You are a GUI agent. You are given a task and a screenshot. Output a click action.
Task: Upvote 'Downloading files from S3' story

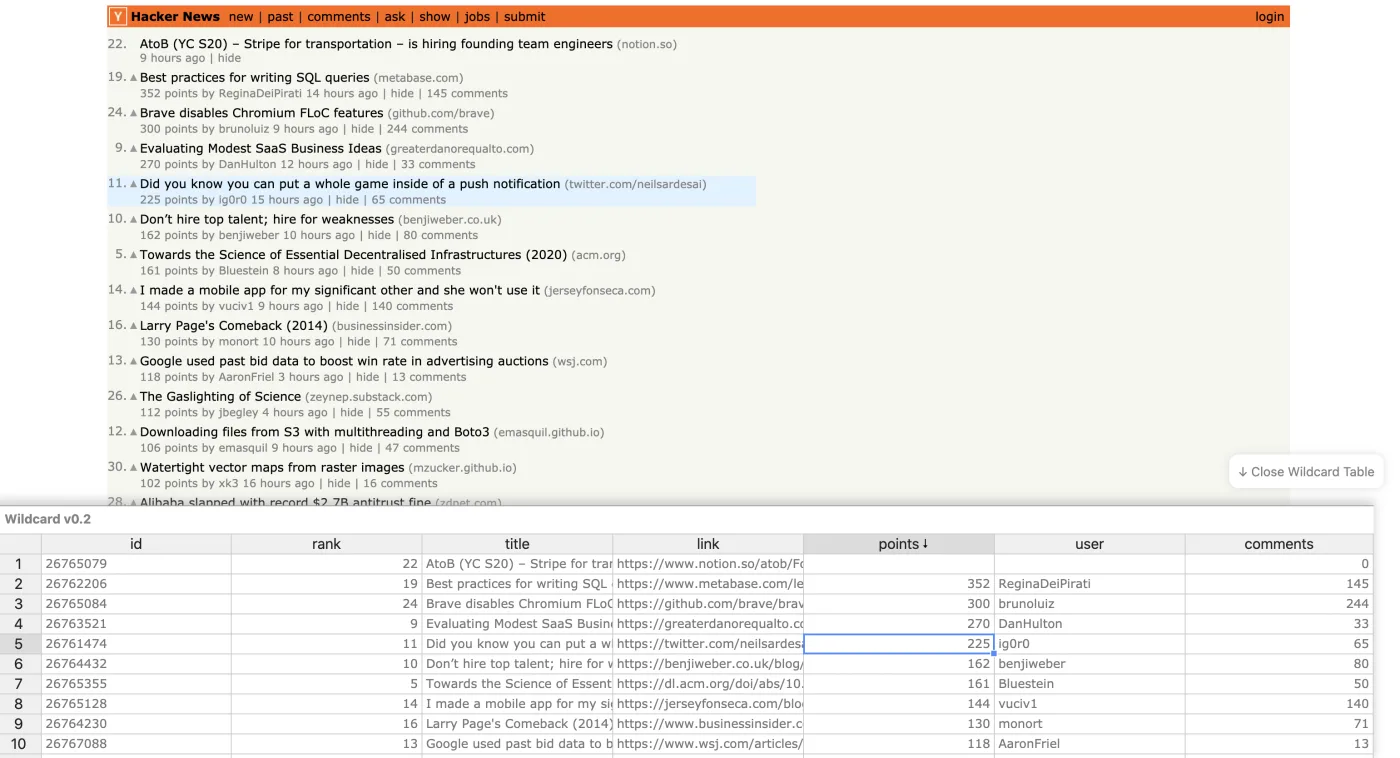pyautogui.click(x=134, y=432)
